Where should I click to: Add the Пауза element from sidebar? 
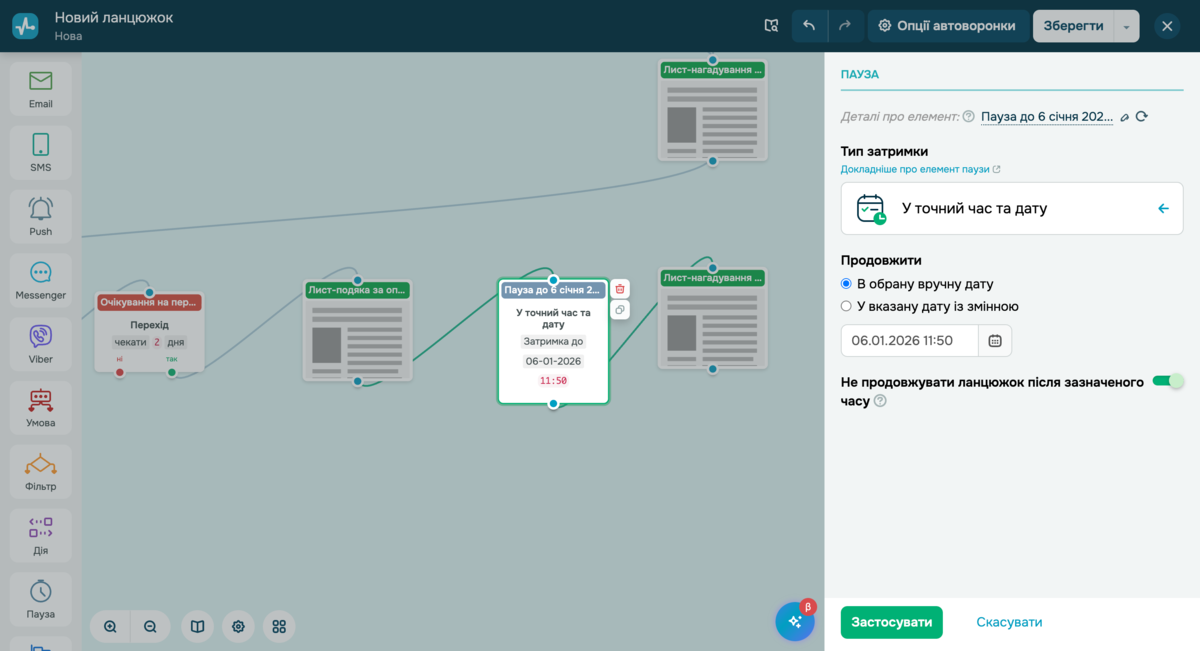(41, 600)
